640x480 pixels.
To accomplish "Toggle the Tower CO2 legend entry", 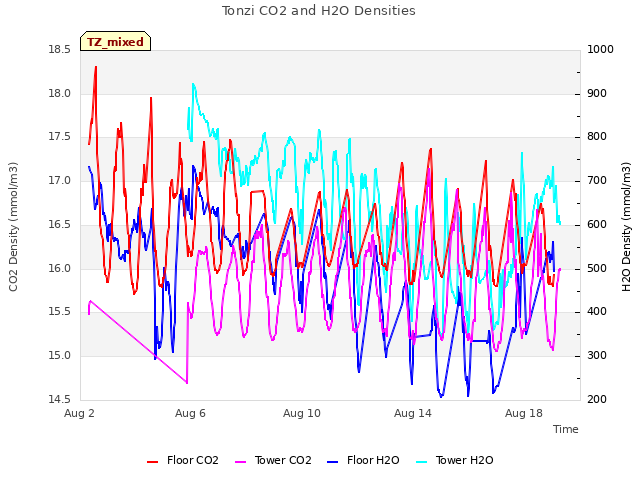I will (273, 460).
